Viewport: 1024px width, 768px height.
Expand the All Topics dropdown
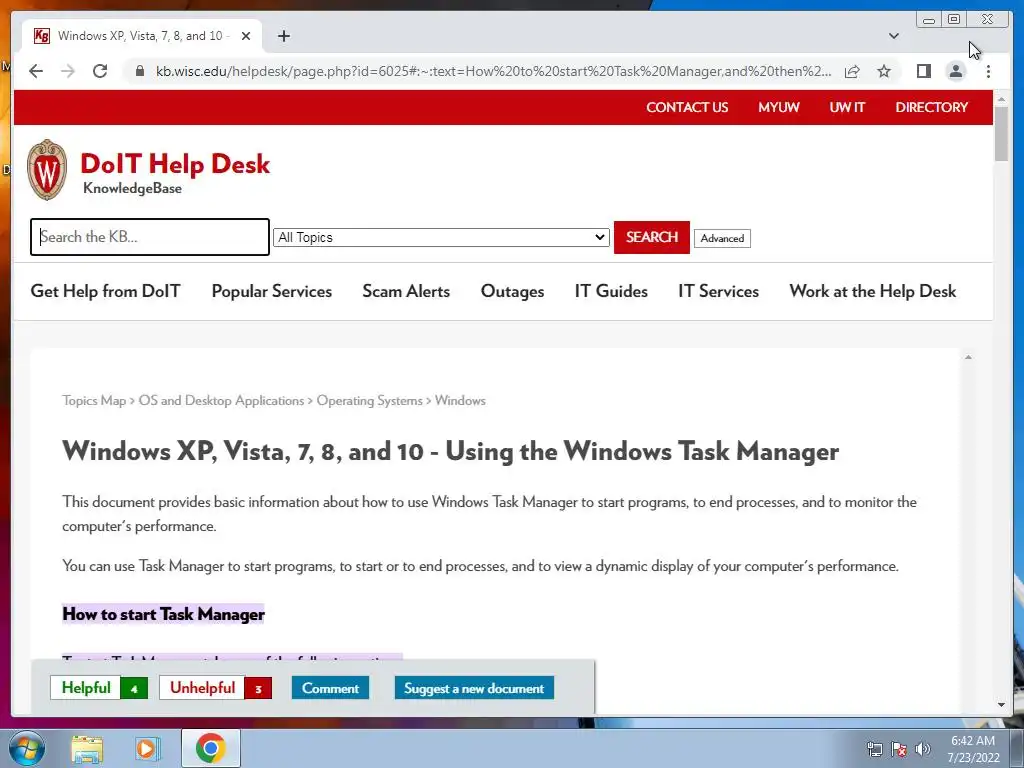point(441,238)
